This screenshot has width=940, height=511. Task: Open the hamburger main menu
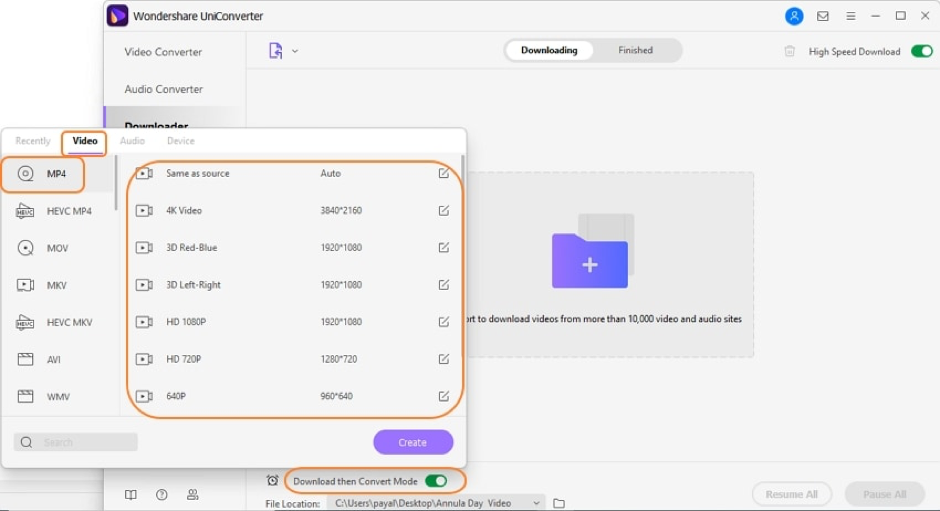tap(851, 16)
